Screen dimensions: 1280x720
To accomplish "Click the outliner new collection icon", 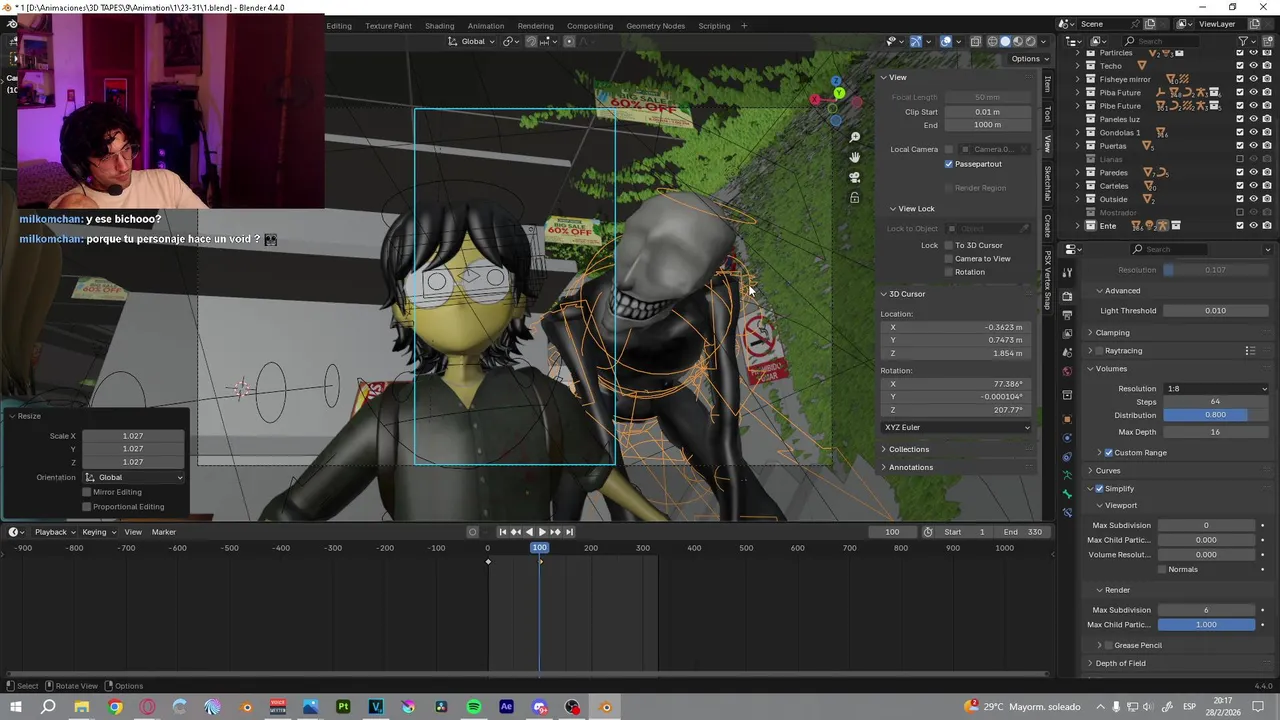I will (x=1267, y=41).
